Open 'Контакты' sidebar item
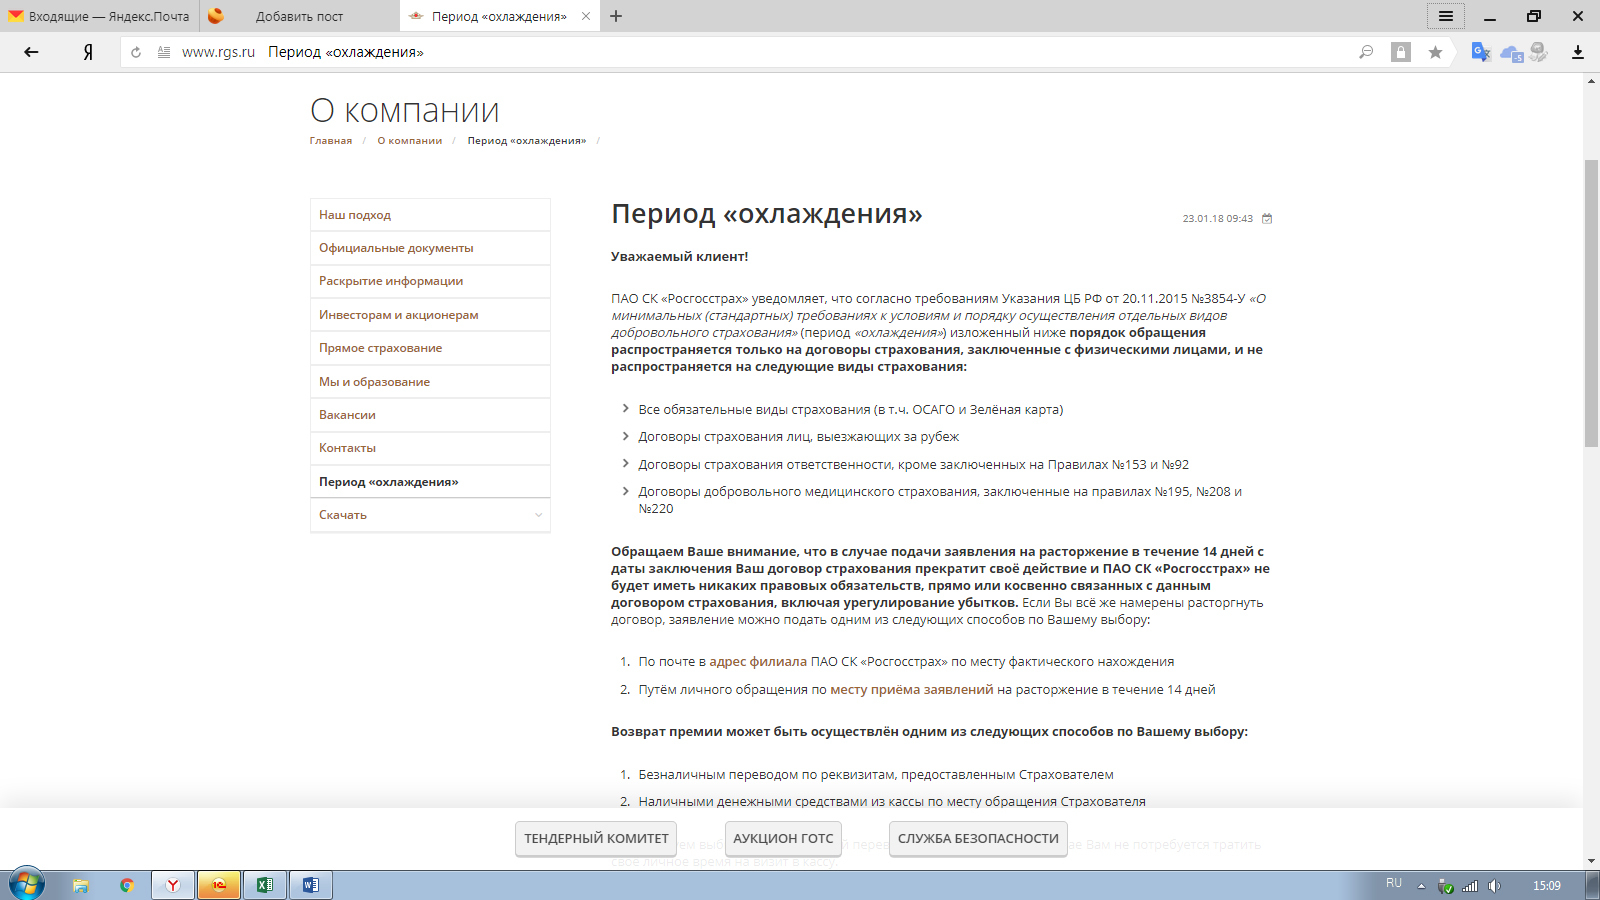 tap(430, 448)
